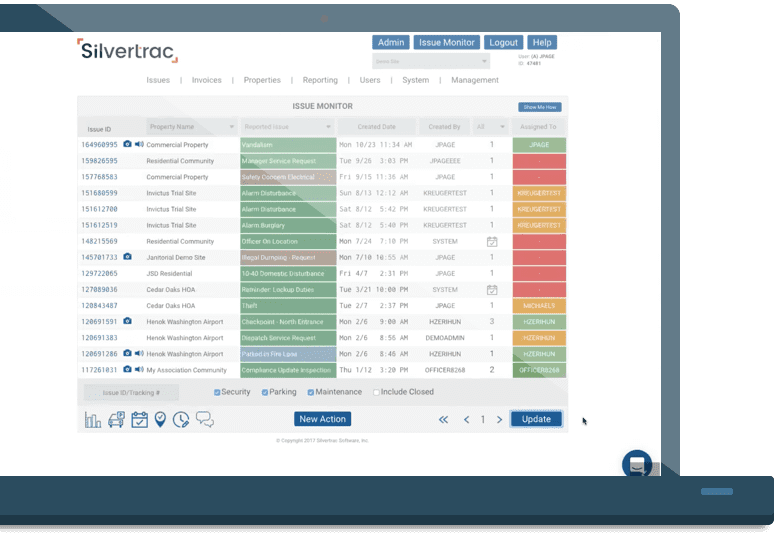Click Theft reported issue cell
Screen dimensions: 777x538
pyautogui.click(x=288, y=306)
